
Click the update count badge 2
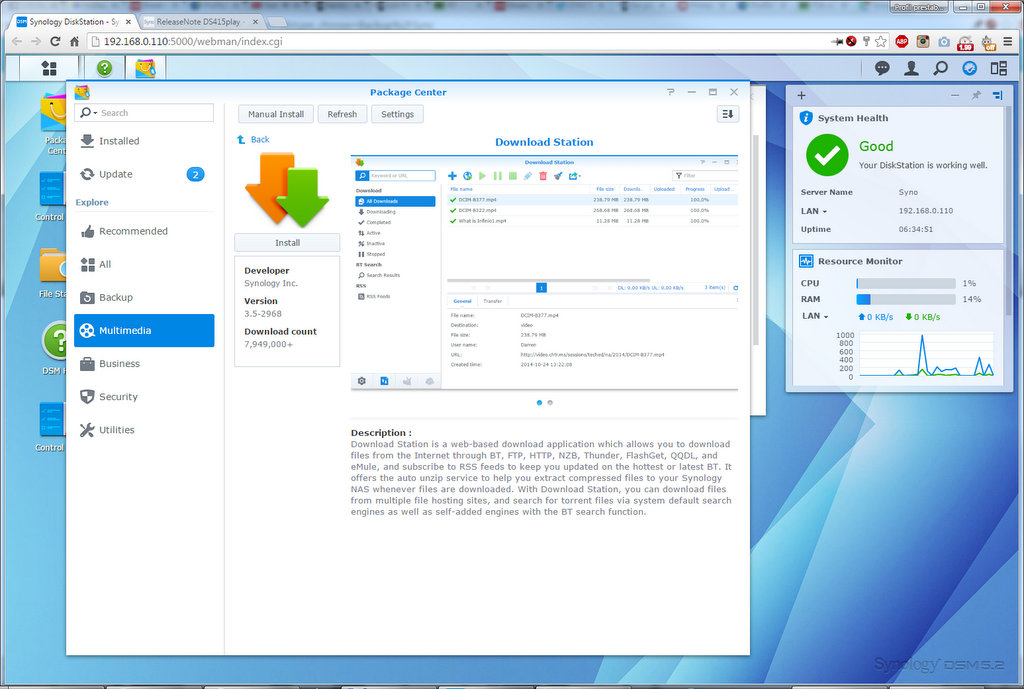[x=195, y=174]
